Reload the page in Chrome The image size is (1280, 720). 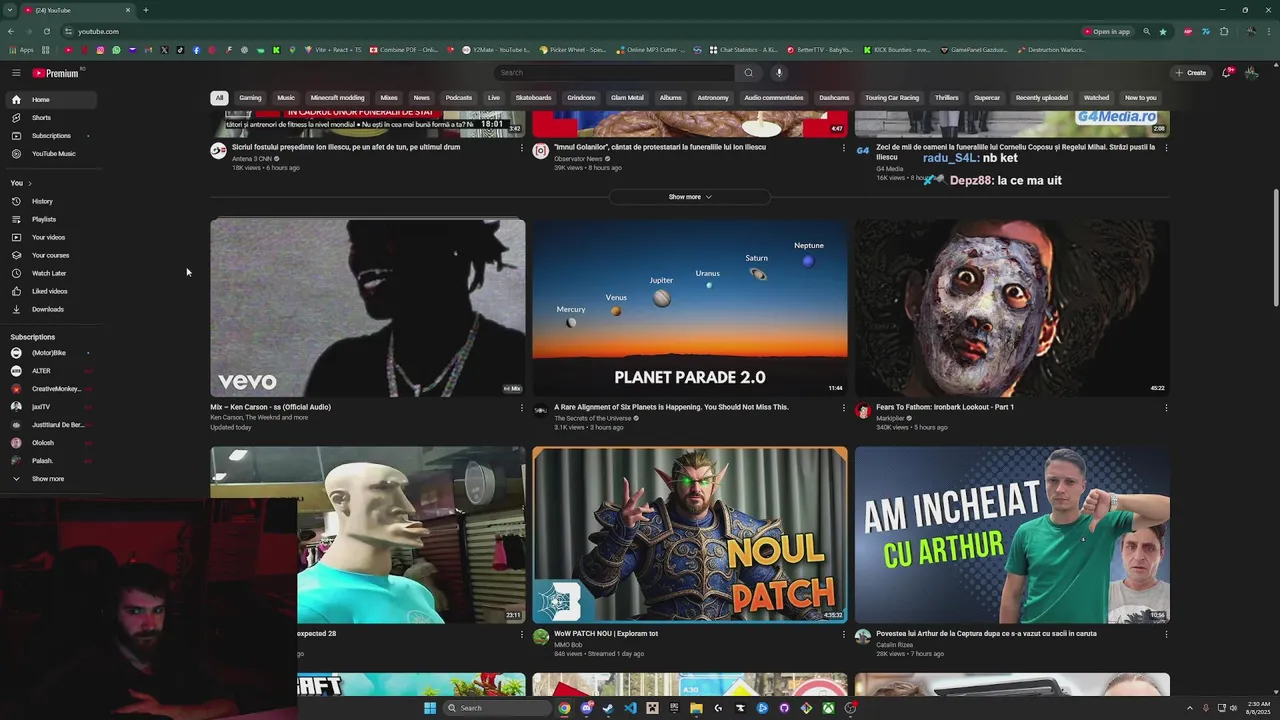pos(46,31)
